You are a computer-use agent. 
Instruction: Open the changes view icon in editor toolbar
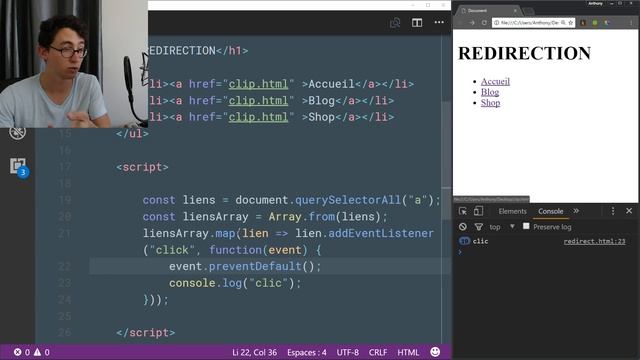click(x=395, y=23)
